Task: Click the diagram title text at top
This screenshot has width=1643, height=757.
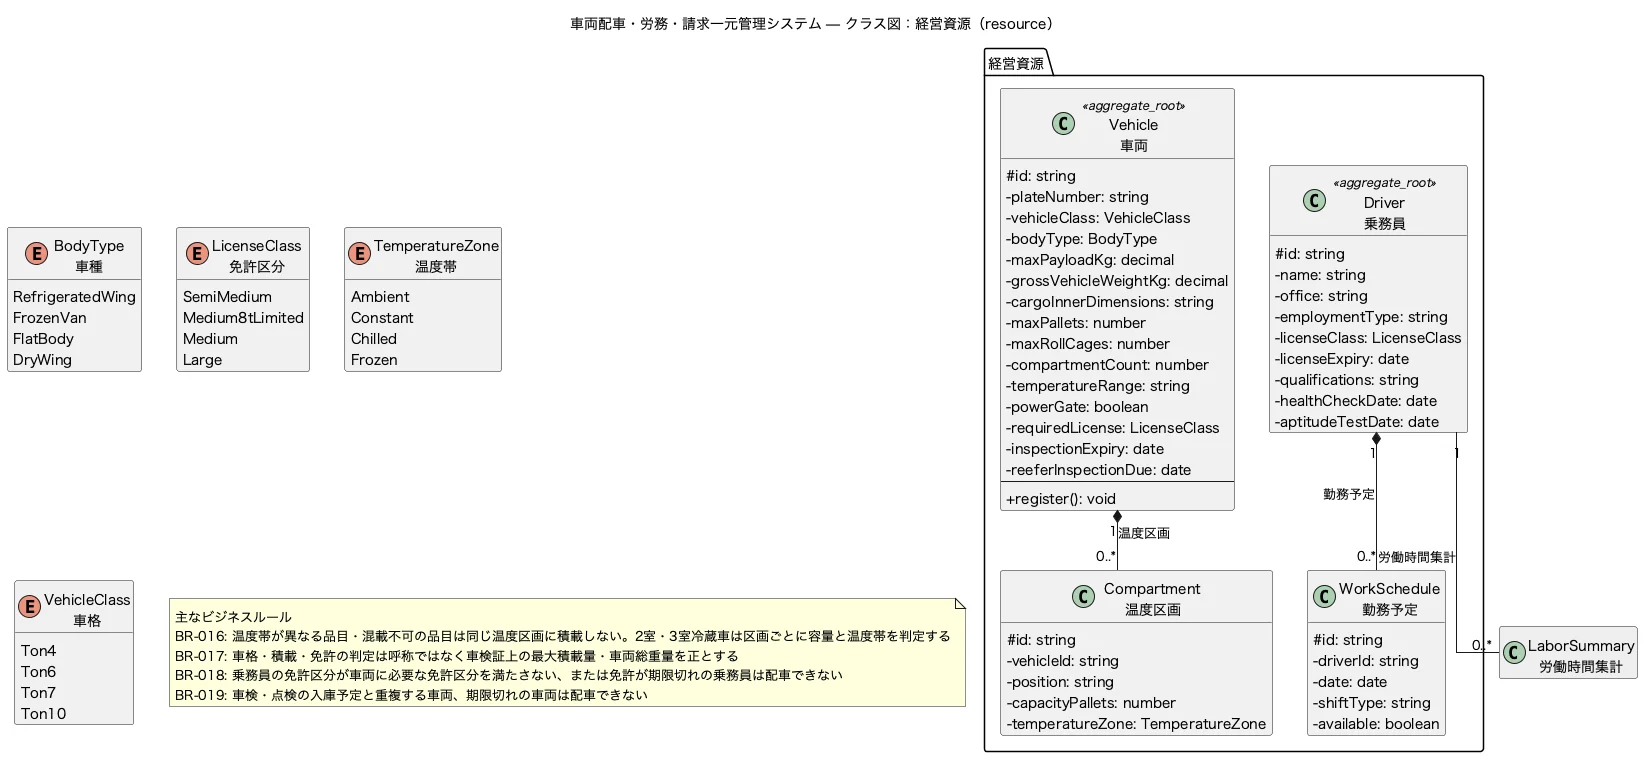Action: pos(814,23)
